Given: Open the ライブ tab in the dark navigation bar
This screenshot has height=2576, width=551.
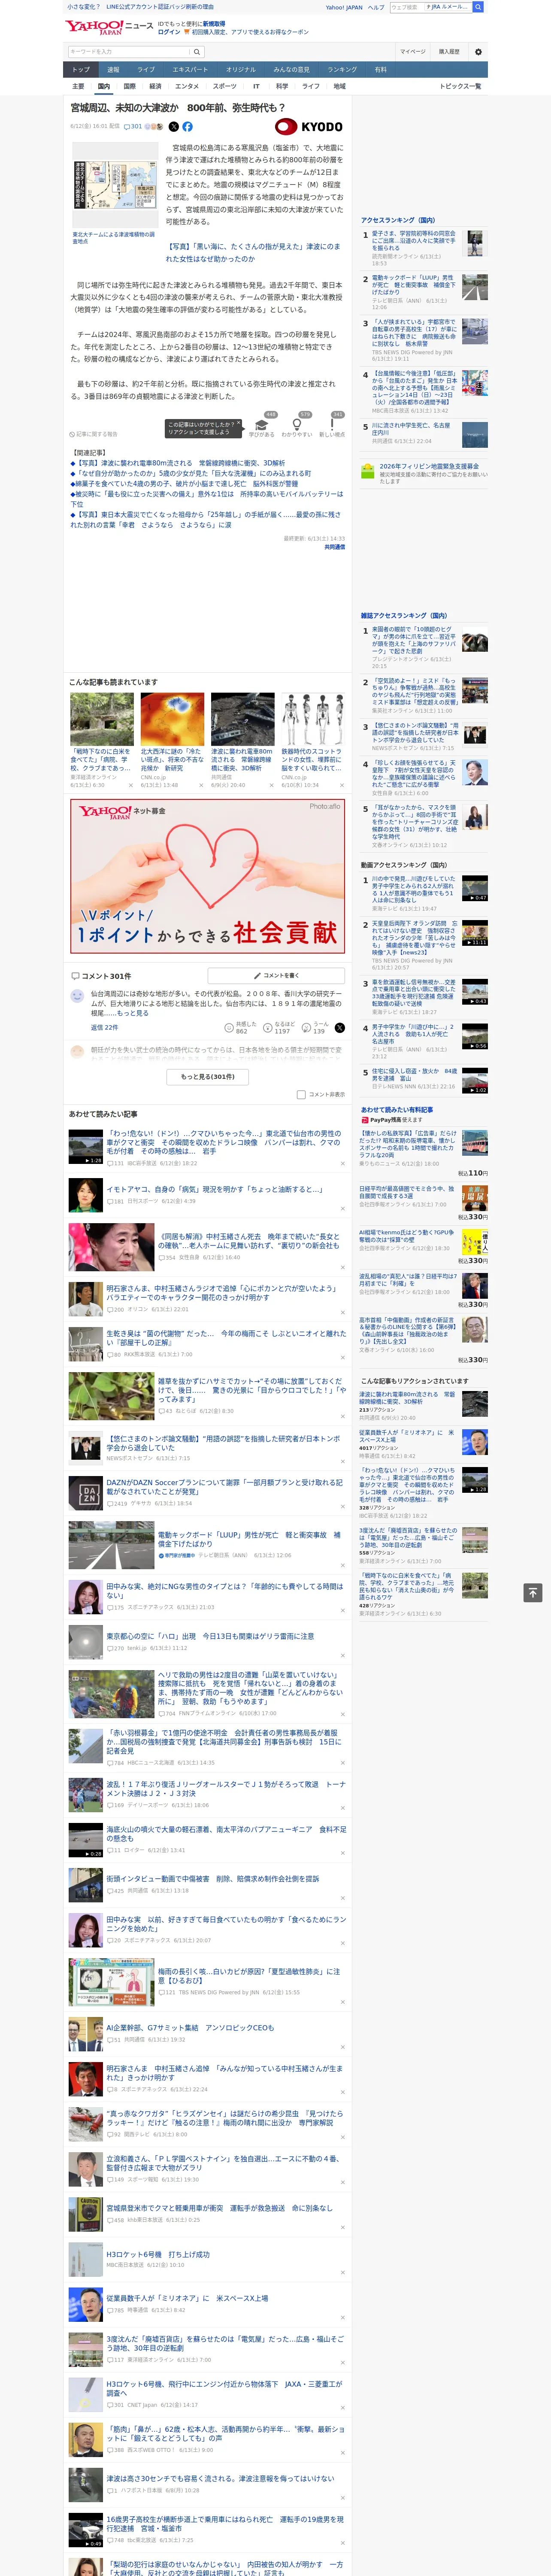Looking at the screenshot, I should tap(146, 70).
